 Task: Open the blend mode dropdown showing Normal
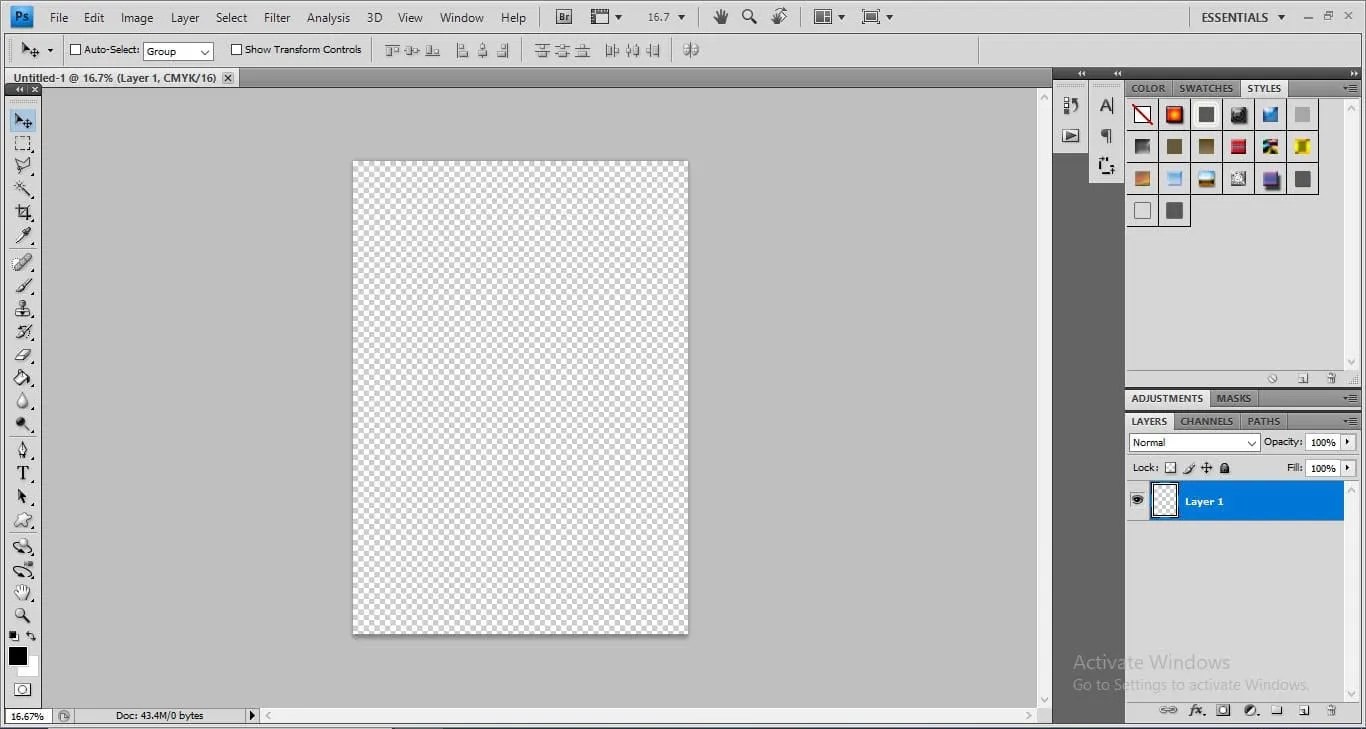[x=1193, y=442]
